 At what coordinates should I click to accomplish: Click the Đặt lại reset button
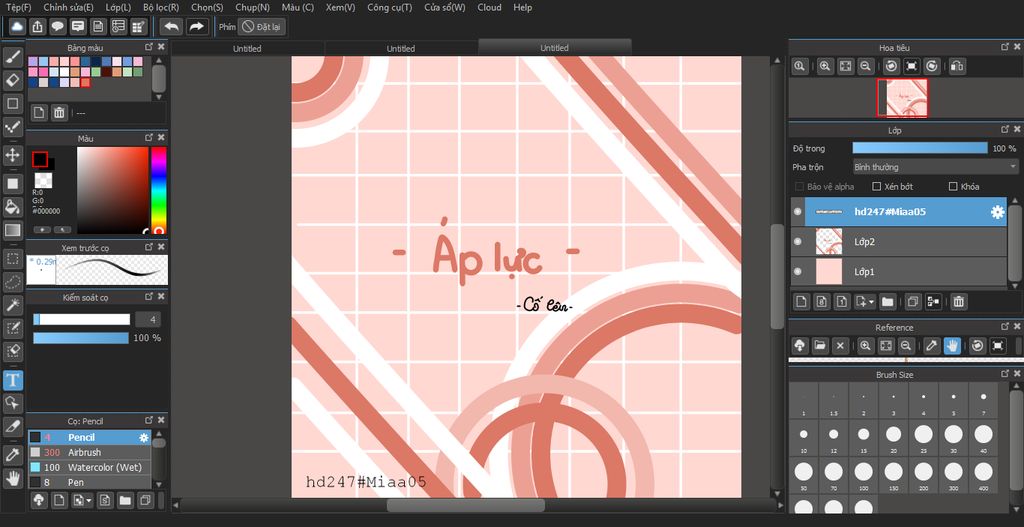pos(262,27)
